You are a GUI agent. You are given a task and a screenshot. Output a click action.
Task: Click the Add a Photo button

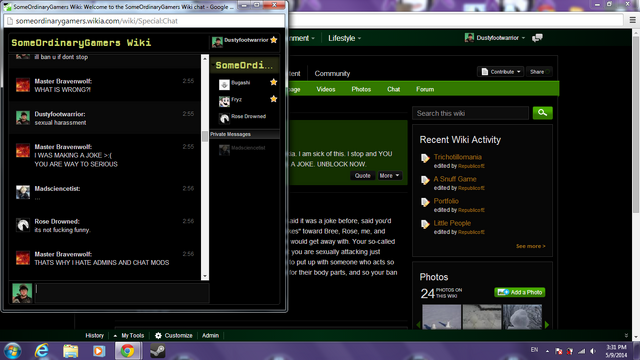coord(520,292)
